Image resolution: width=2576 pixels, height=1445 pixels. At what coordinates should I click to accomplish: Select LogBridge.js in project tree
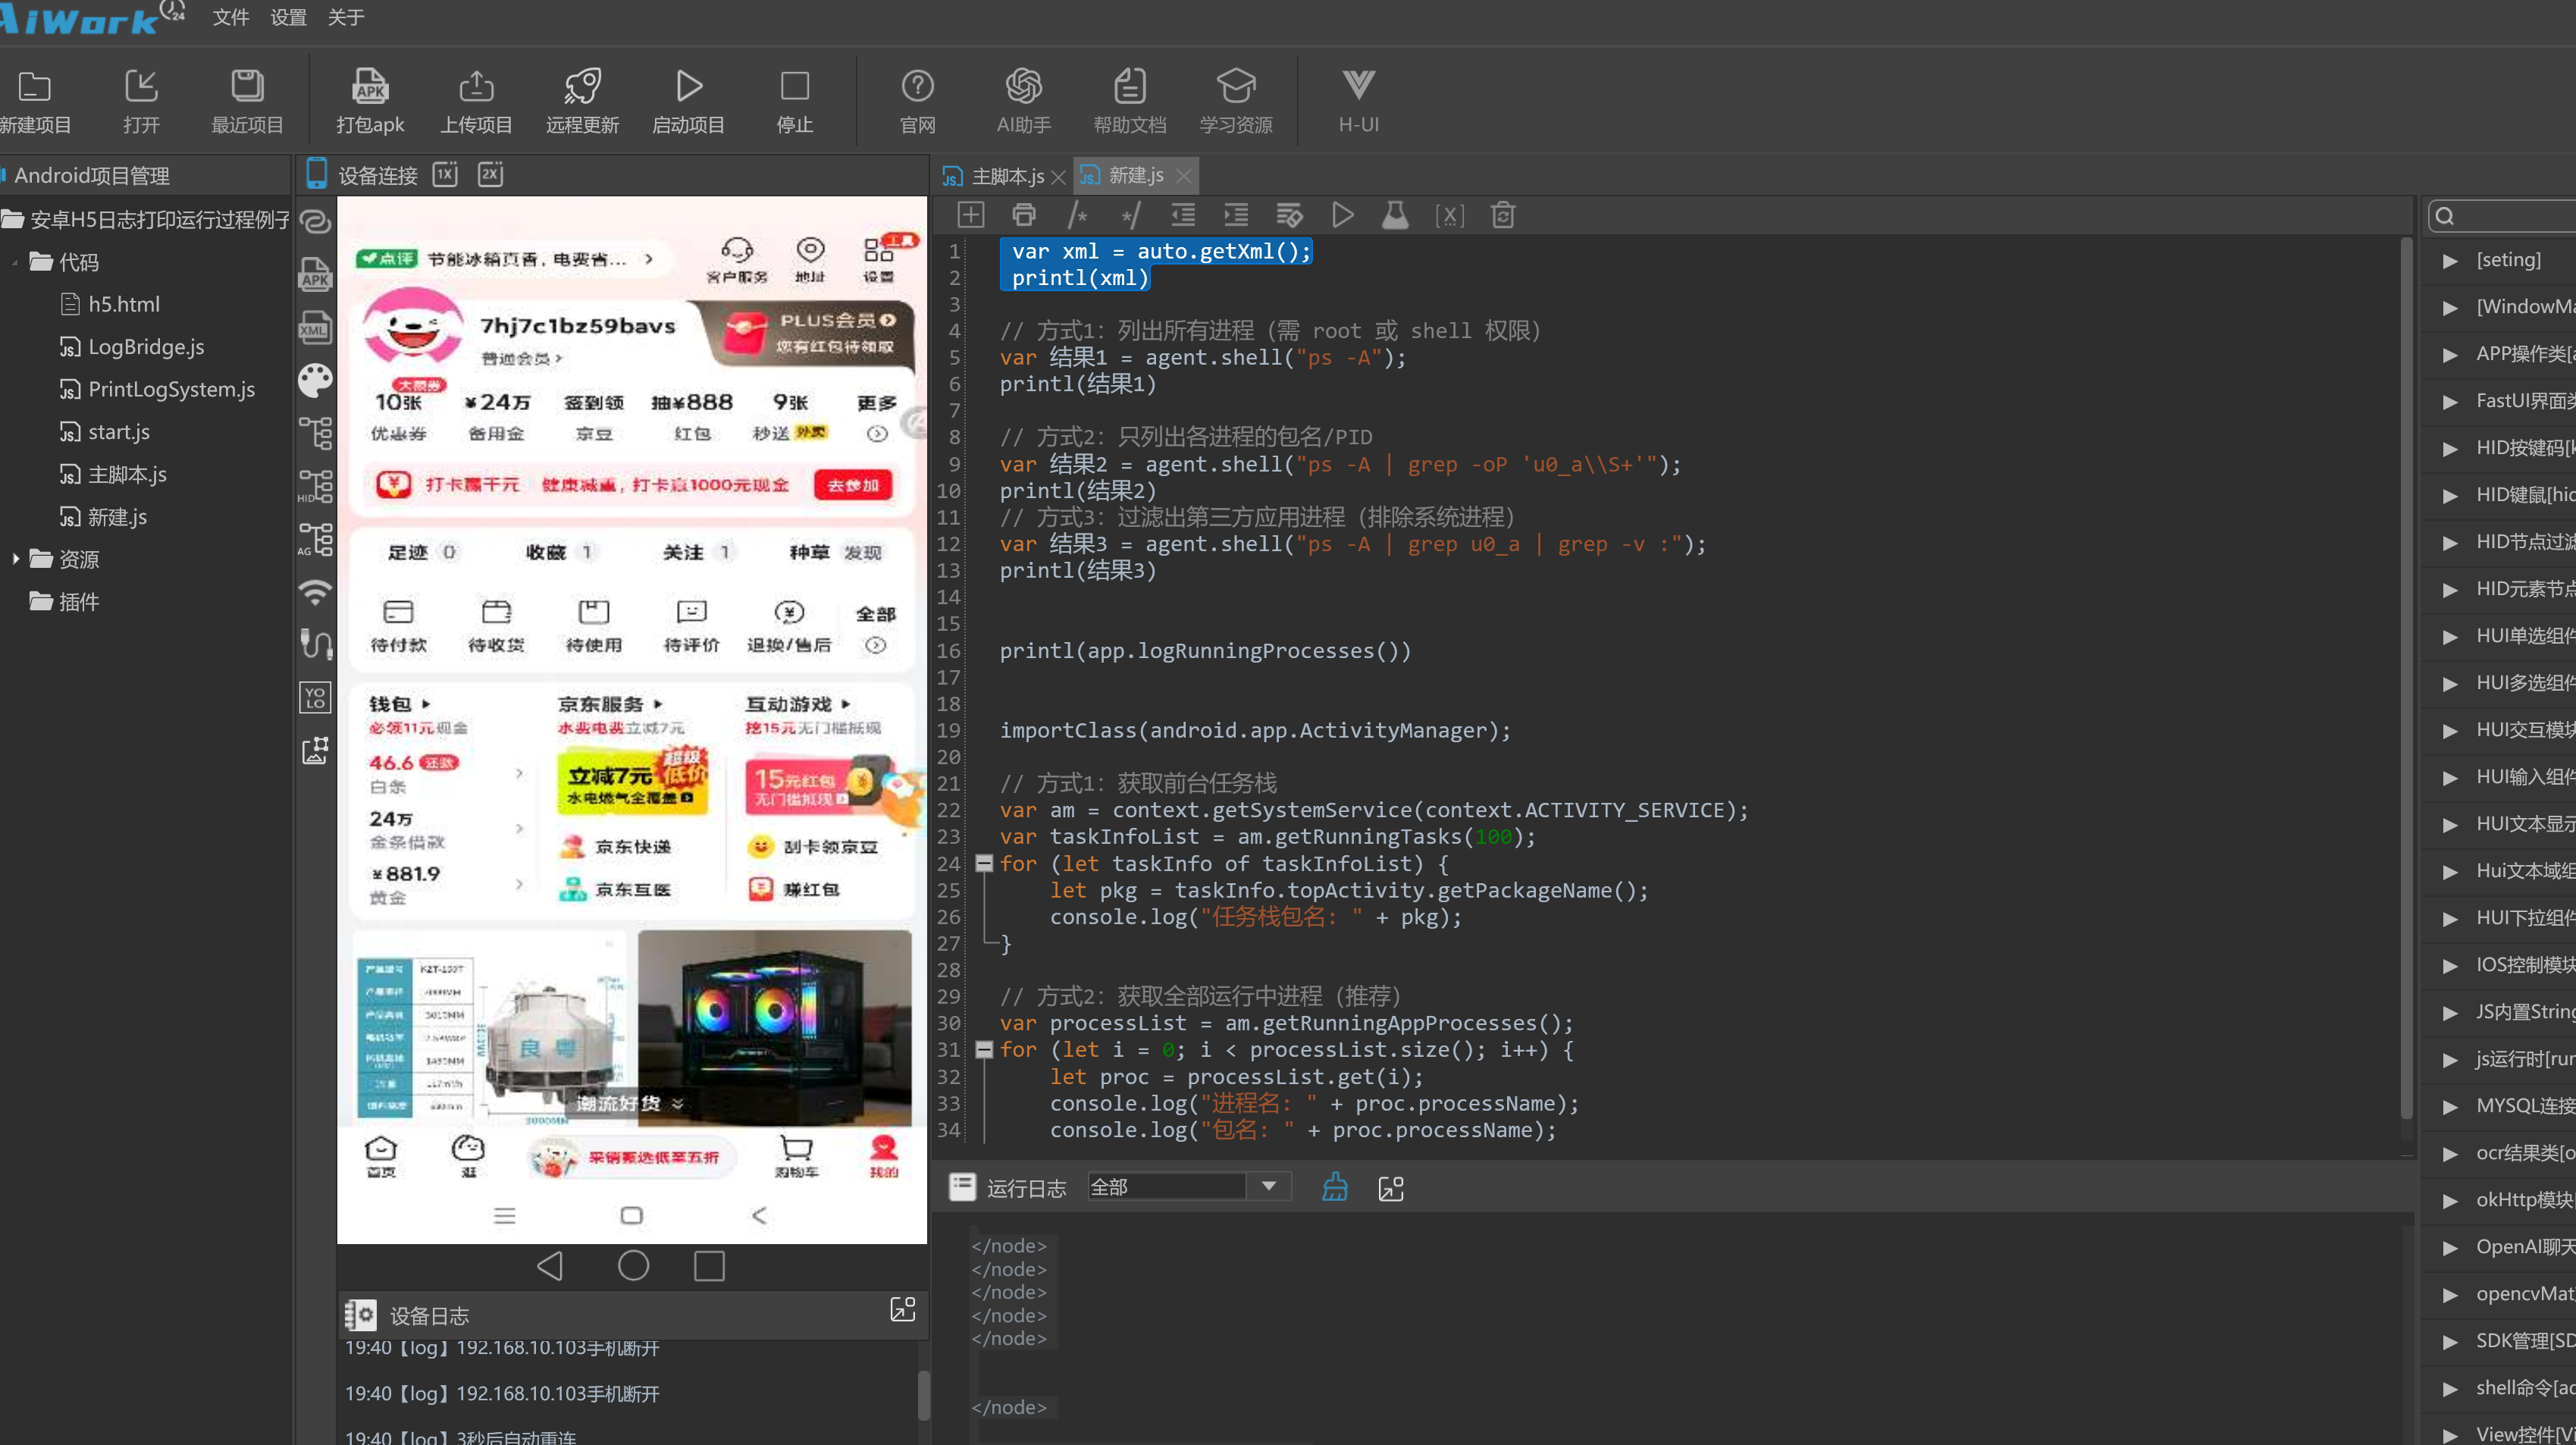[x=146, y=347]
